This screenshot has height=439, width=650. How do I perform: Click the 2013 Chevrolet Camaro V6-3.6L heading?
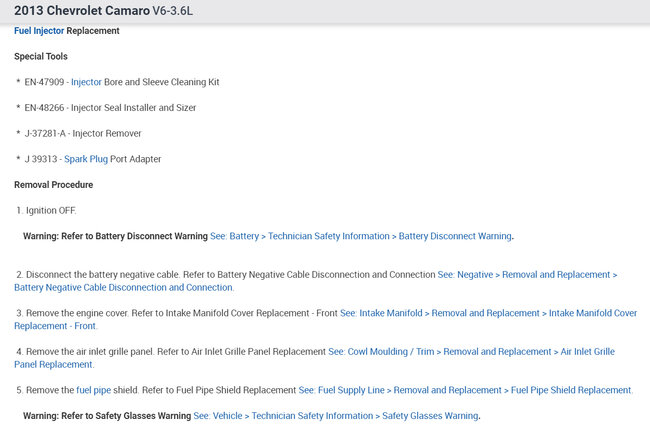pyautogui.click(x=103, y=10)
